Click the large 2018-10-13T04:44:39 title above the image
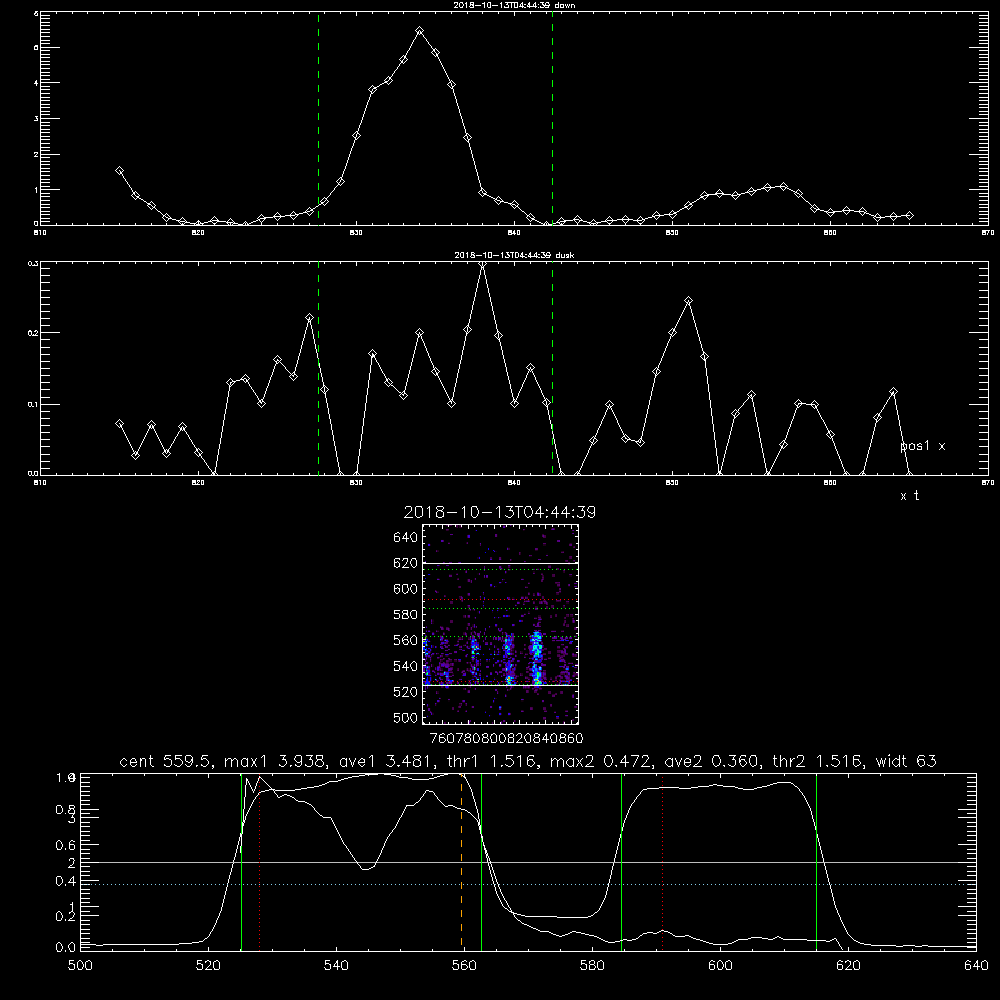Screen dimensions: 1000x1000 coord(500,512)
